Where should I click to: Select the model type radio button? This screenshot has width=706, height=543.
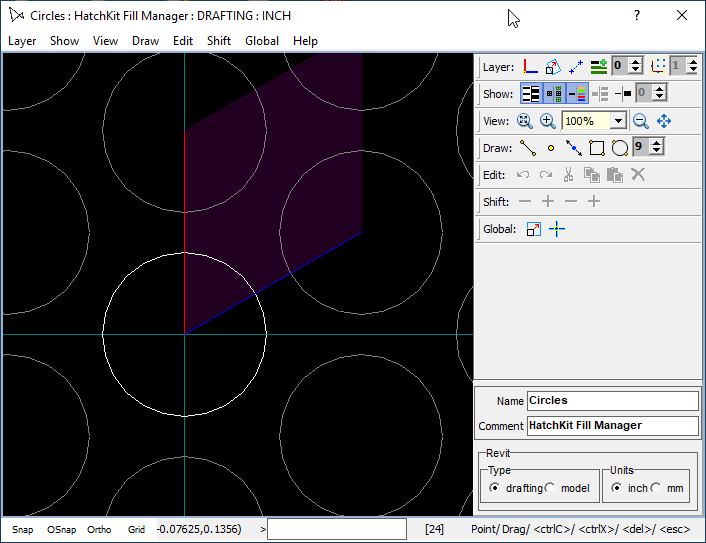point(551,487)
